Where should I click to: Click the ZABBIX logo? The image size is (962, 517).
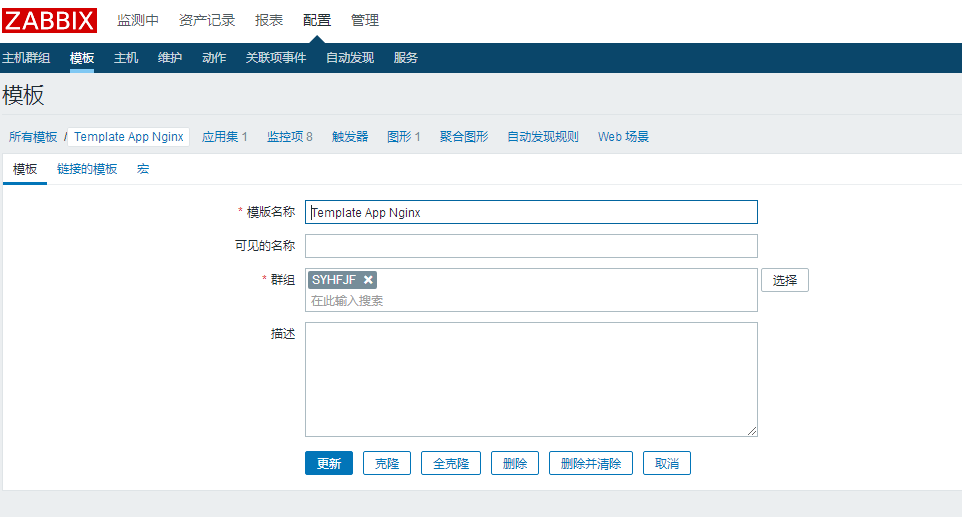tap(49, 20)
